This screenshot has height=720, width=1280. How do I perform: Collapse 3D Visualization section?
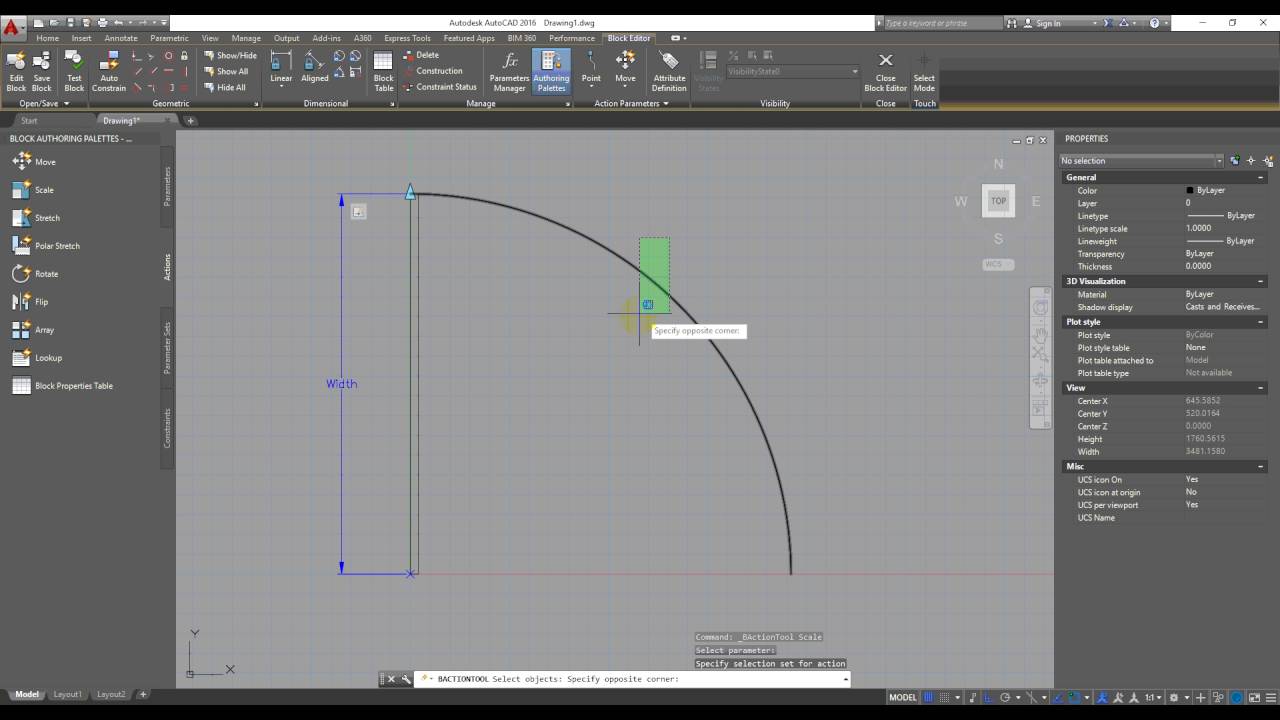click(1260, 281)
